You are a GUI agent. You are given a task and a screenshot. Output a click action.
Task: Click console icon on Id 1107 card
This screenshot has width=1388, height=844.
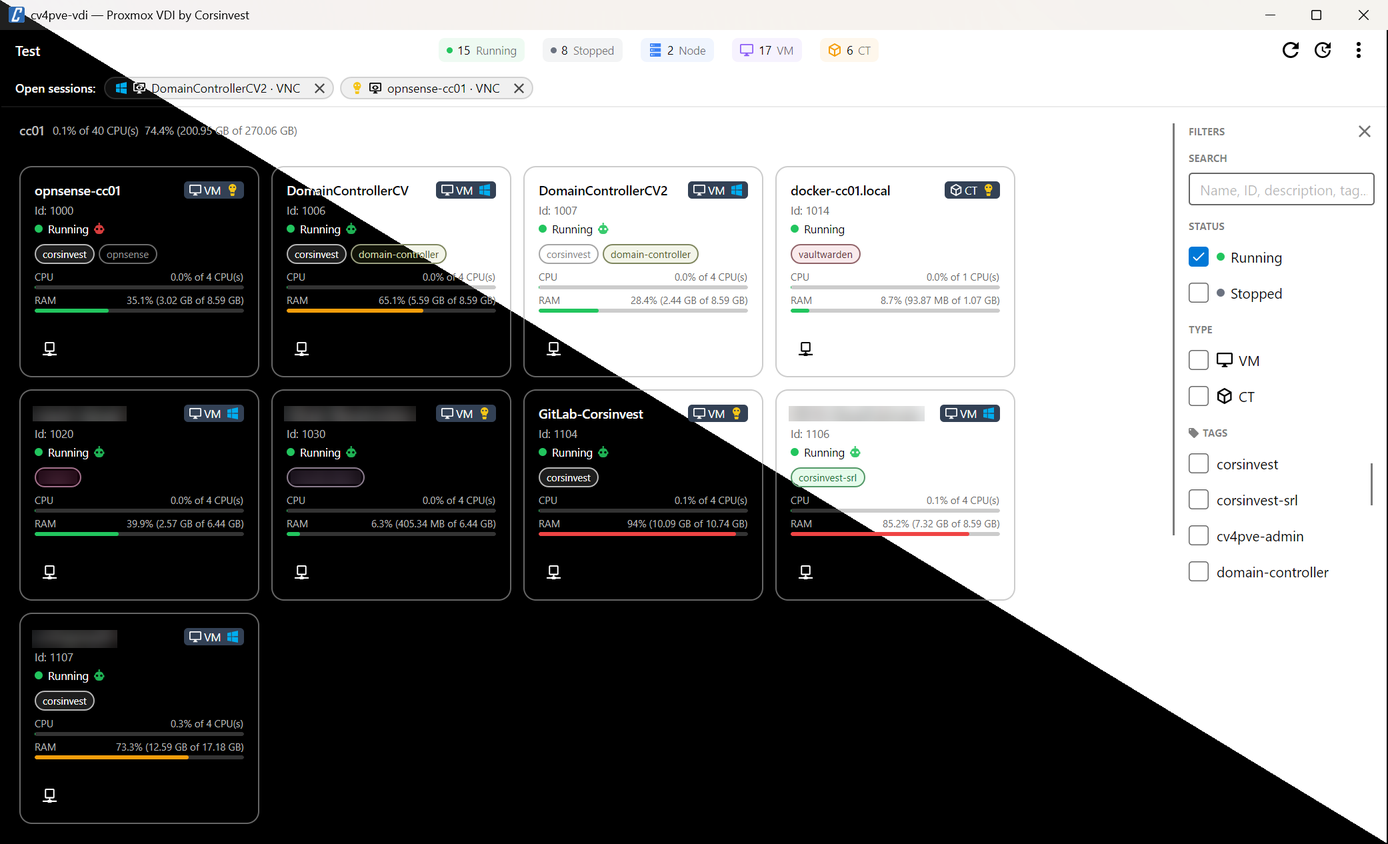pos(49,795)
